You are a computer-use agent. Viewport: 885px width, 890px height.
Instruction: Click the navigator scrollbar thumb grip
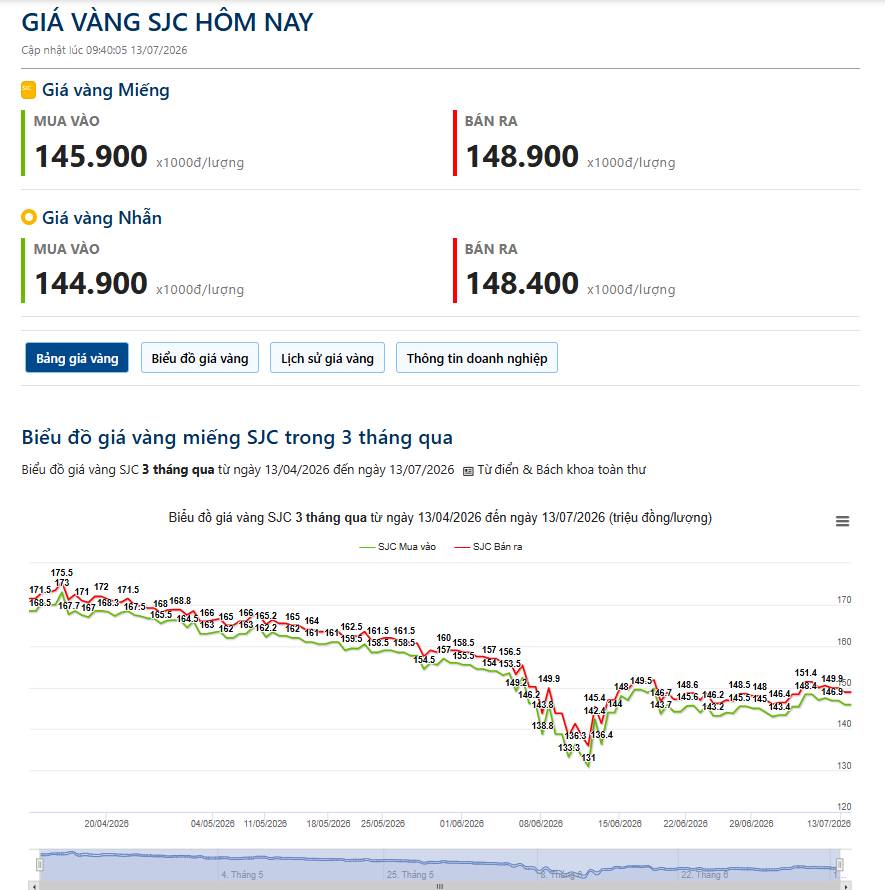point(439,886)
